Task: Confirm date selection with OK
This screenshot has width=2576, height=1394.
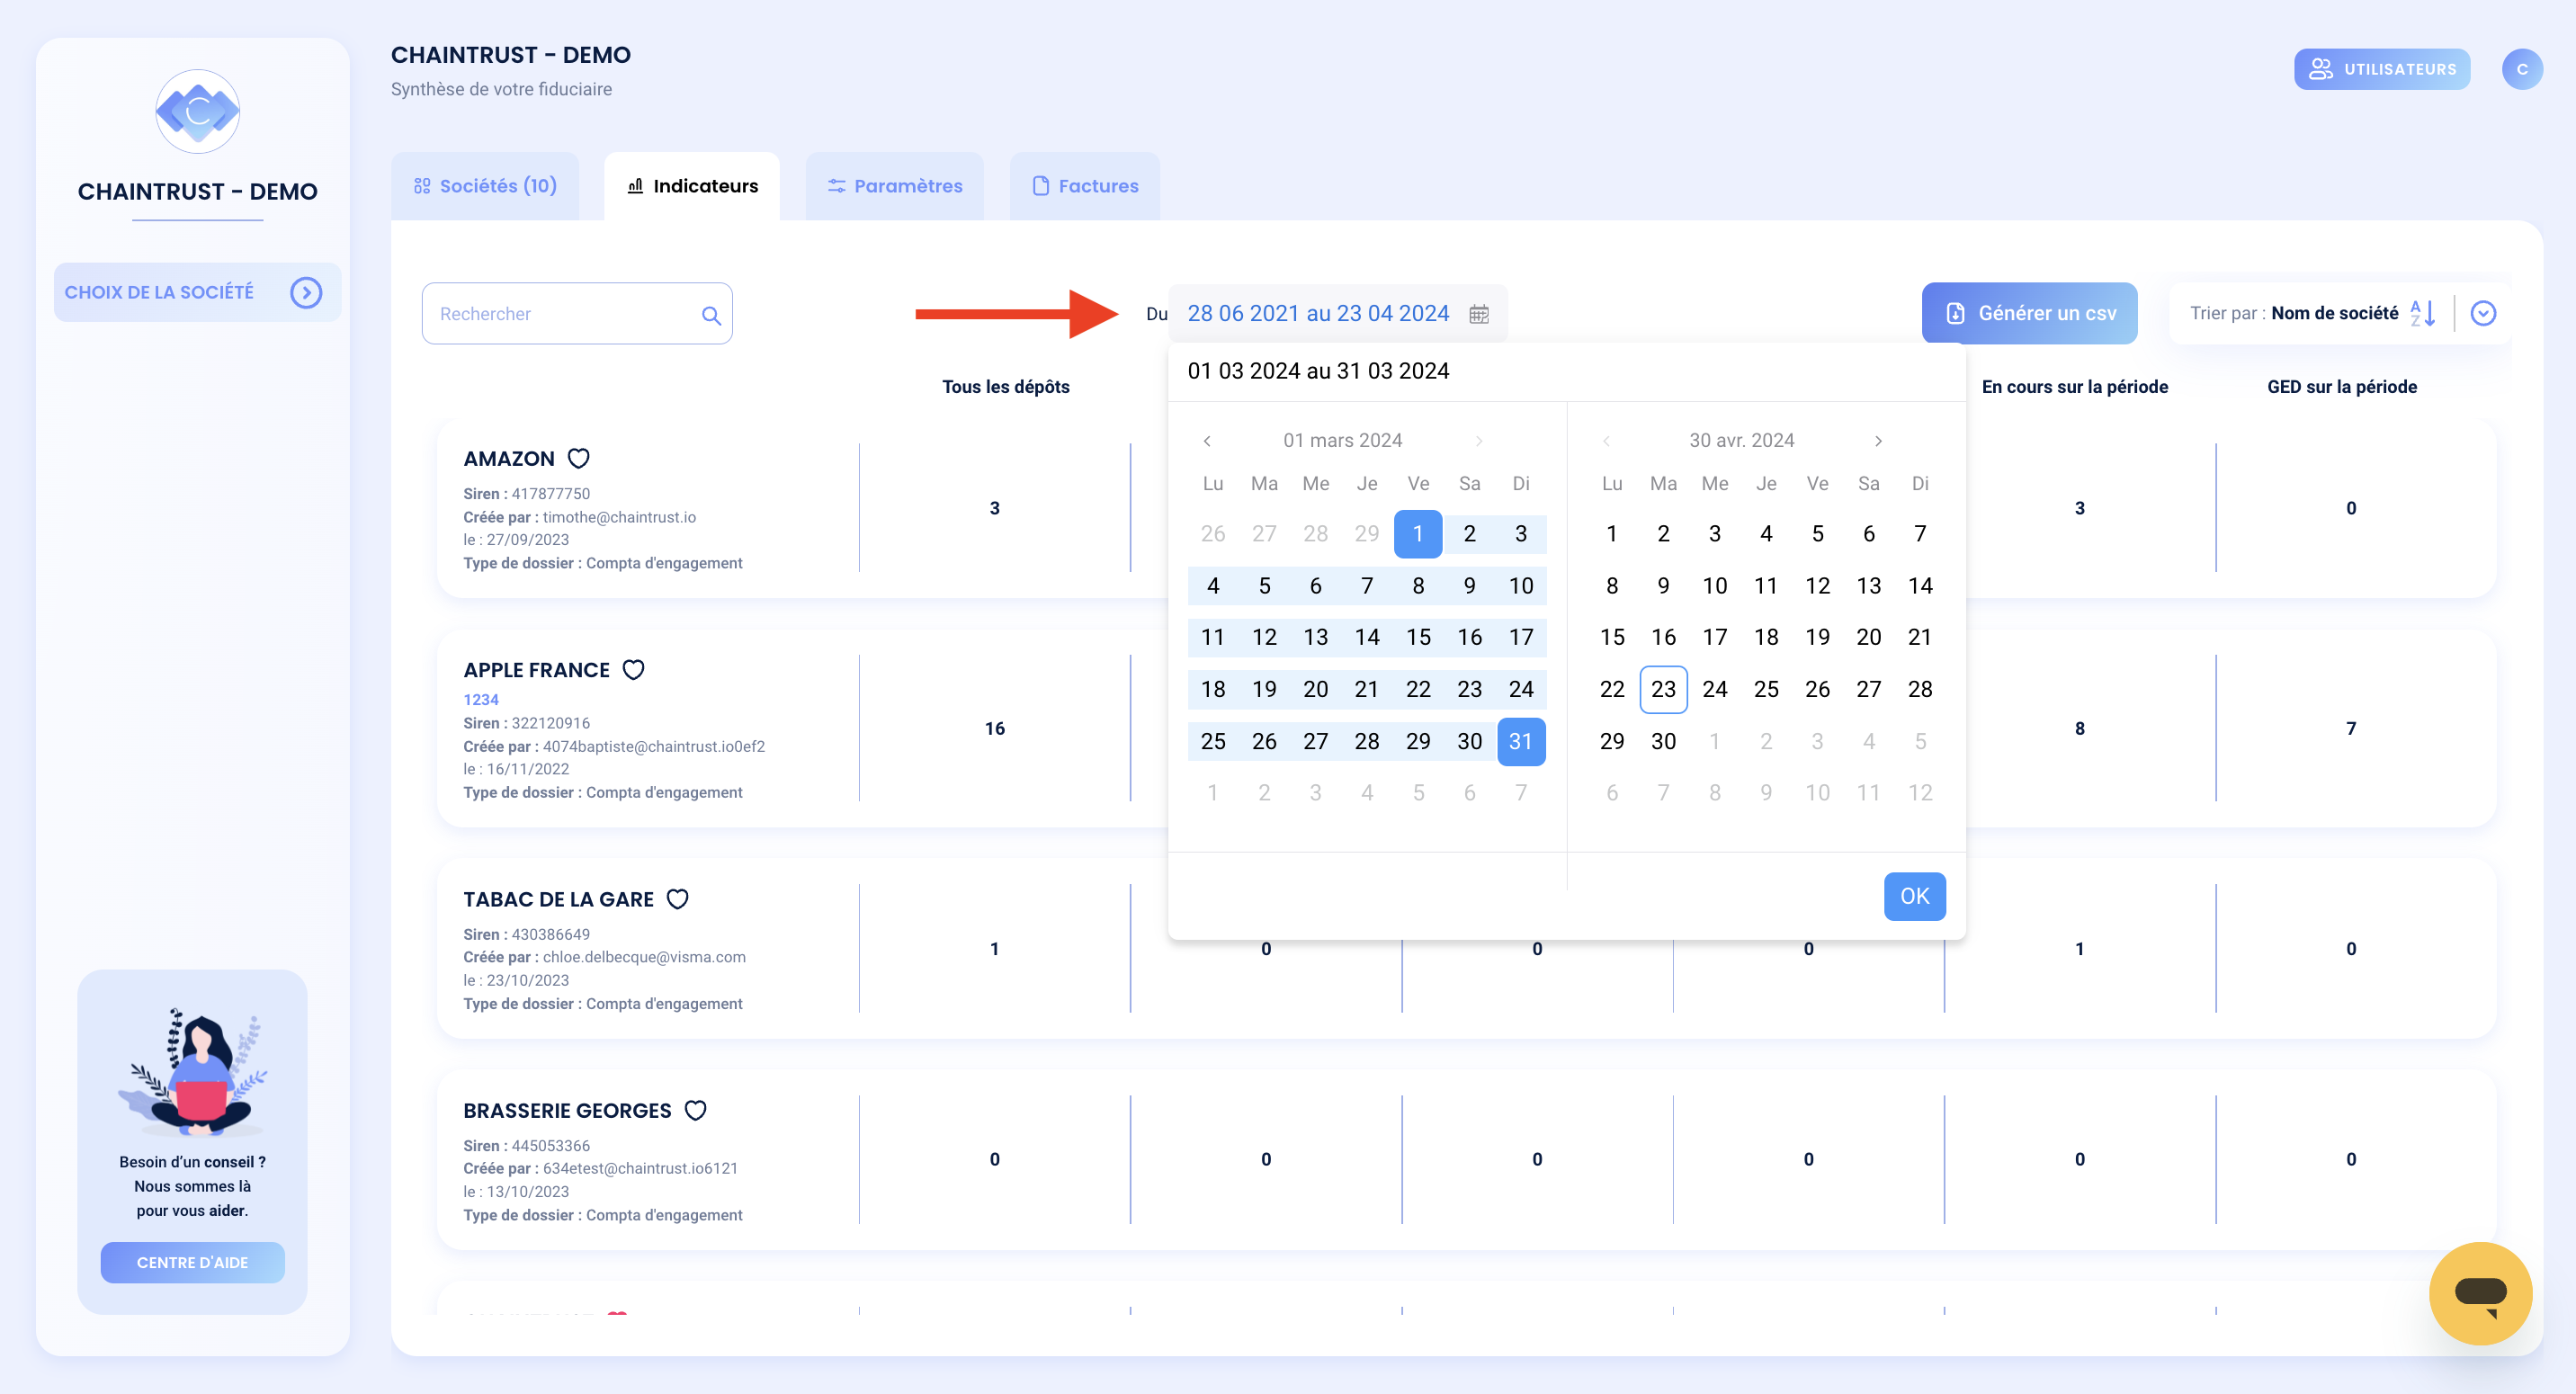Action: point(1914,896)
